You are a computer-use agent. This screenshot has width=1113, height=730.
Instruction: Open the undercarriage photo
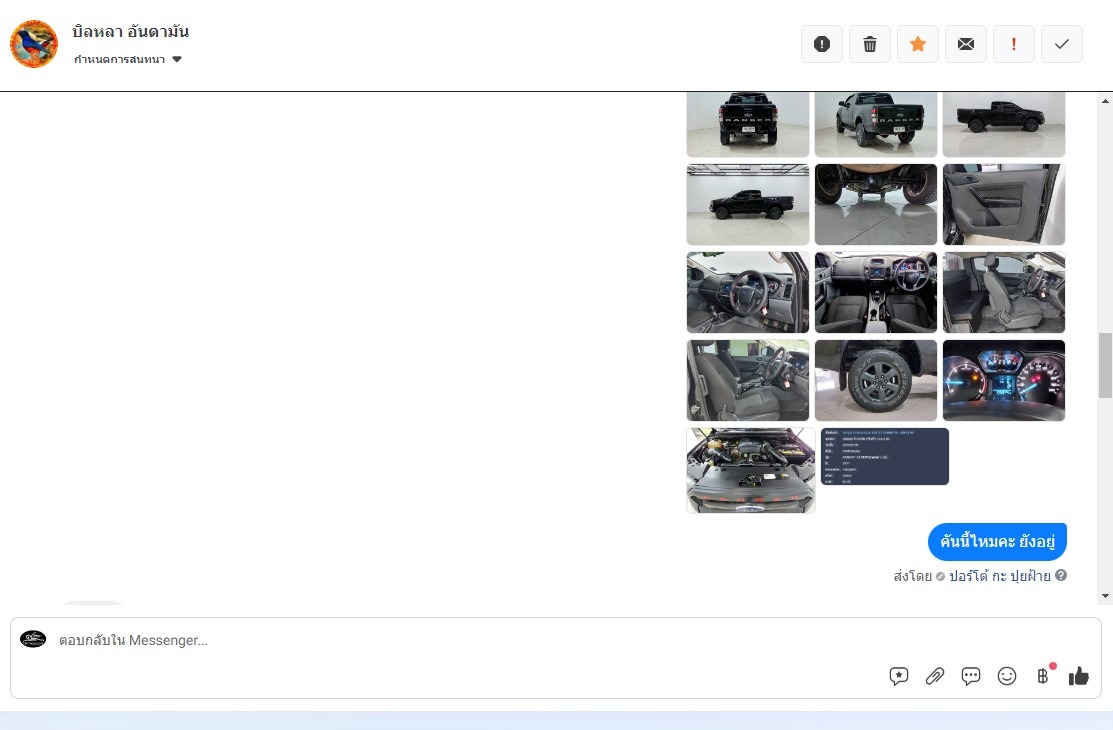pos(876,205)
